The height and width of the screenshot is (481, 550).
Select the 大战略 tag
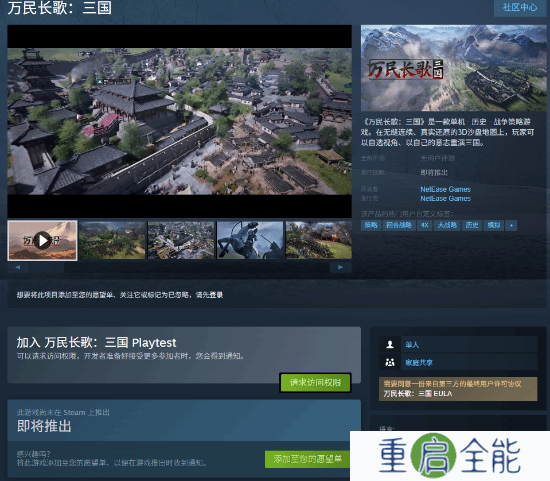(x=447, y=225)
